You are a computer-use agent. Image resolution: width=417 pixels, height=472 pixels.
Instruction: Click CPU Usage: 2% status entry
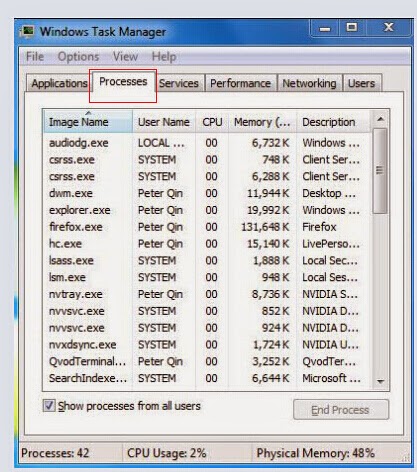point(167,453)
